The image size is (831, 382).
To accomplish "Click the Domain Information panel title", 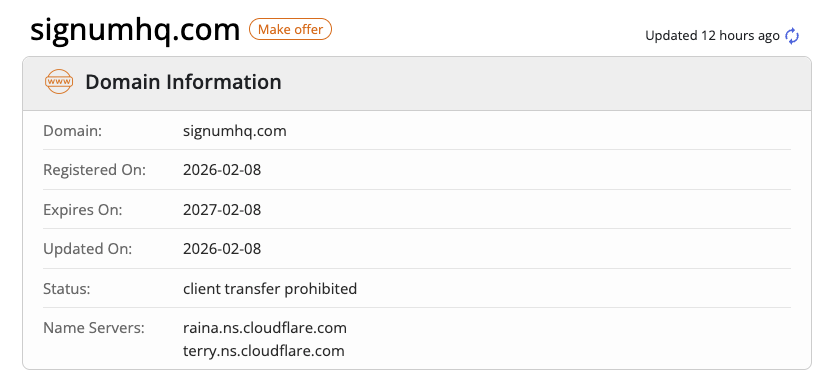I will (183, 82).
